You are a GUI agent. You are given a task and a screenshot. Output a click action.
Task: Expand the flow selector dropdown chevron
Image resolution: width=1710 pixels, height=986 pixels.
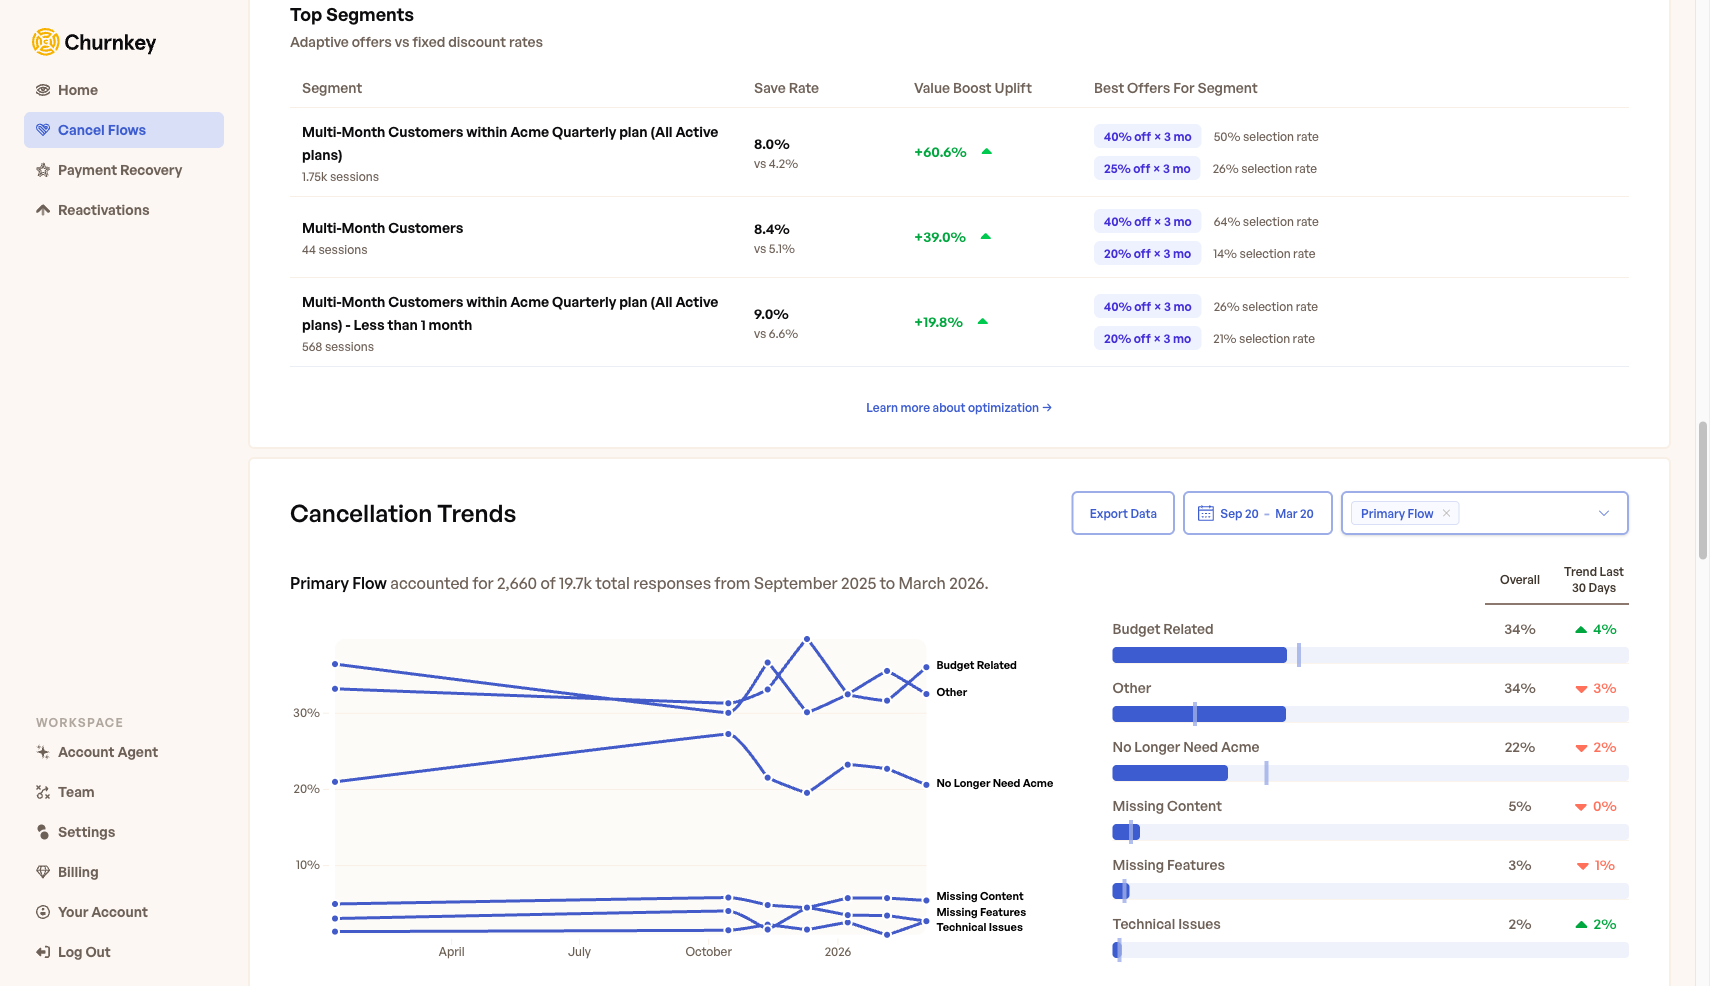(1603, 513)
